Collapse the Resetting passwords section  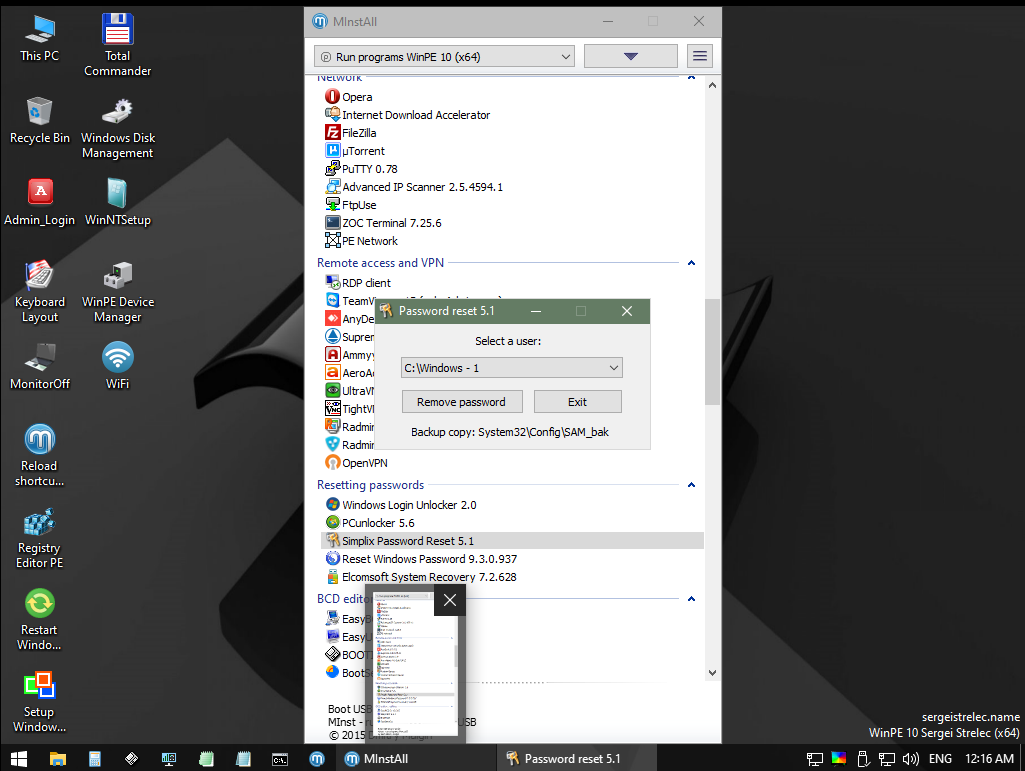click(x=691, y=485)
